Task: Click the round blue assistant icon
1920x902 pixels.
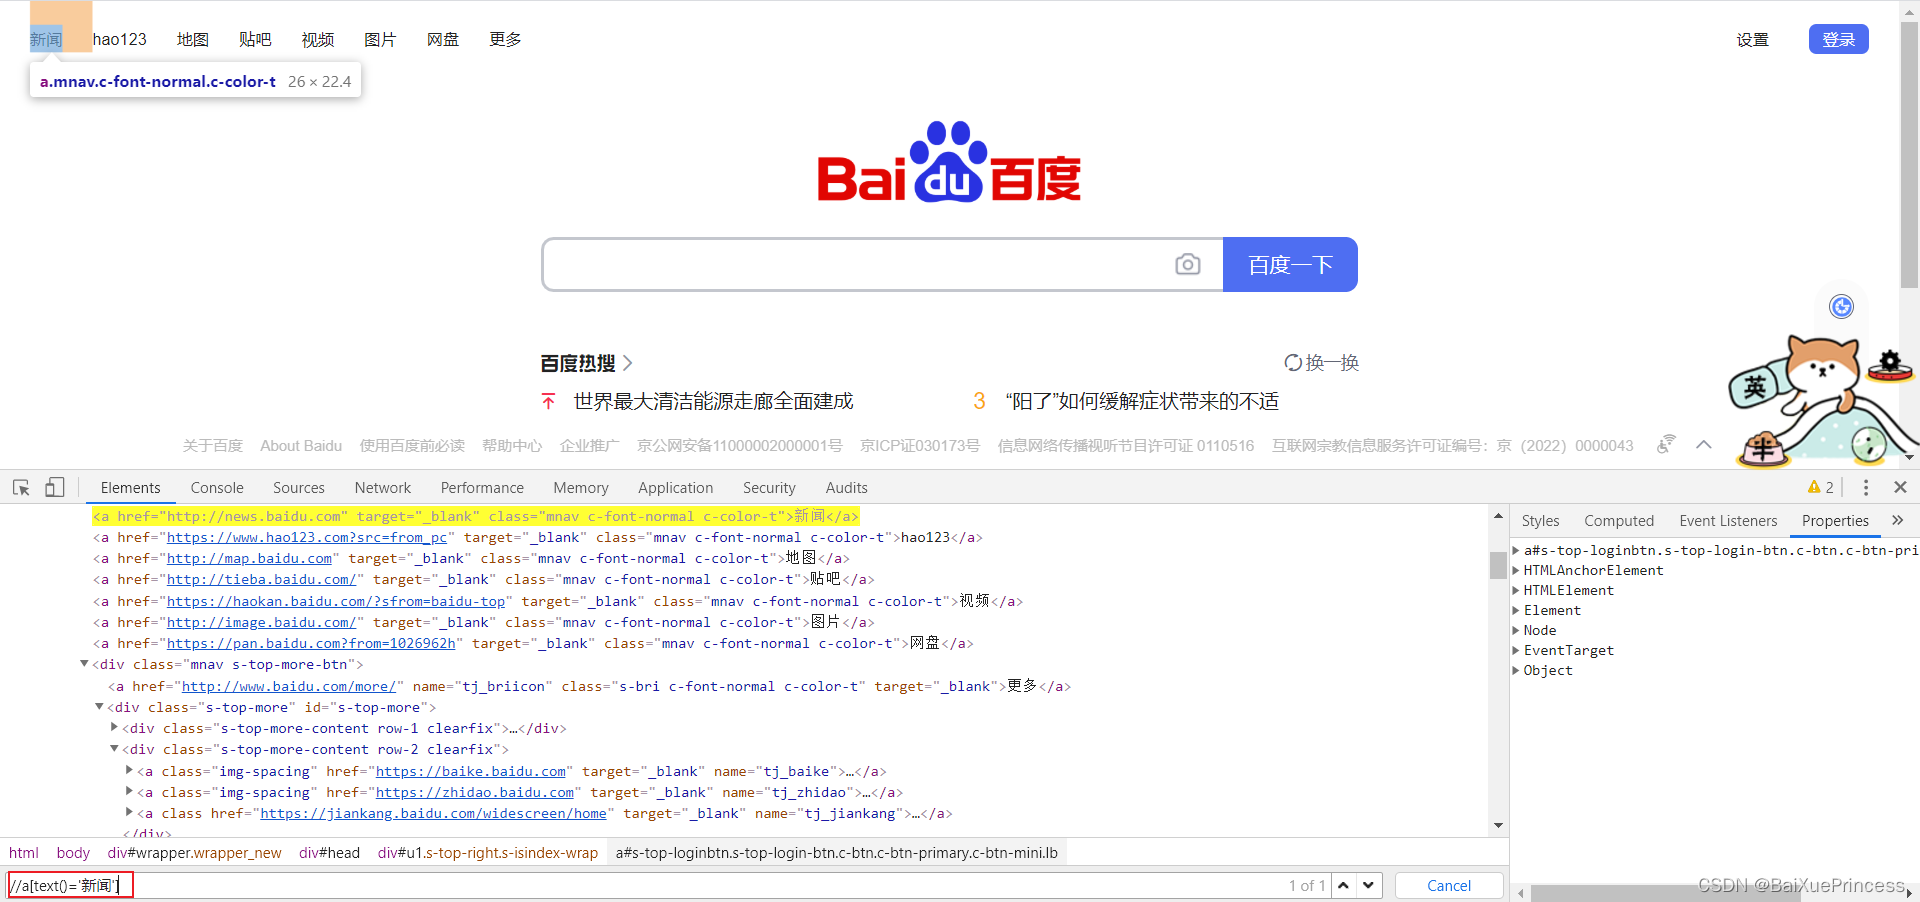Action: click(x=1841, y=306)
